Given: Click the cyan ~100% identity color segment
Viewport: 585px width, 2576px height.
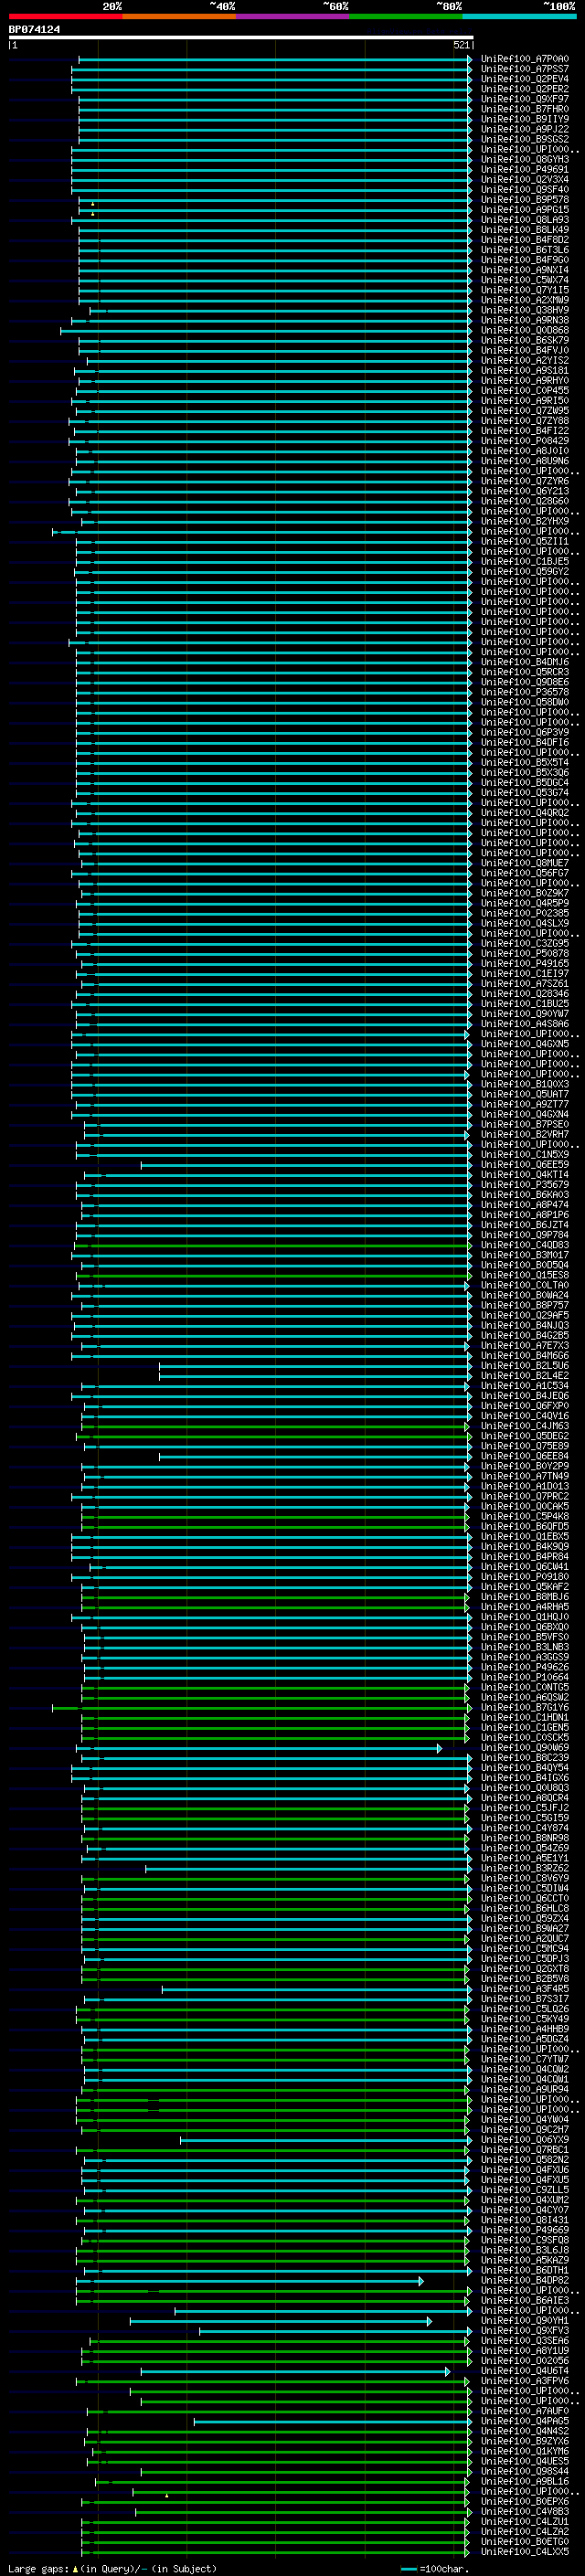Looking at the screenshot, I should pos(519,17).
